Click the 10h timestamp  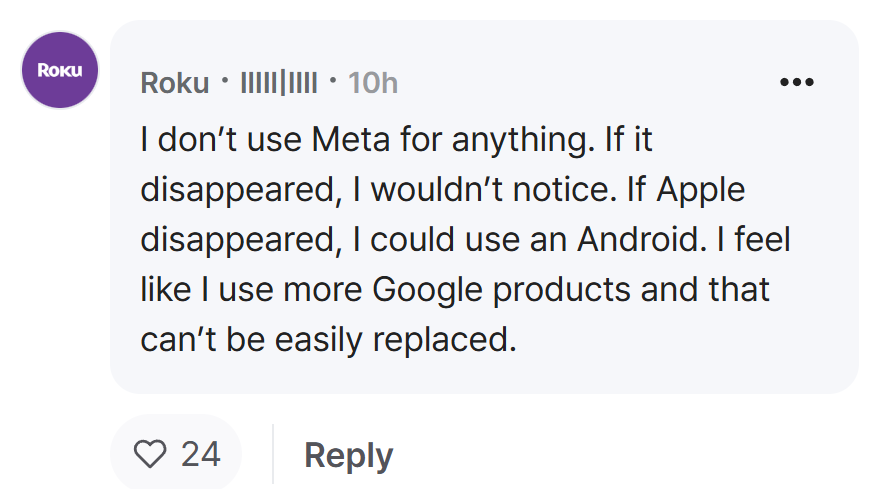[373, 83]
